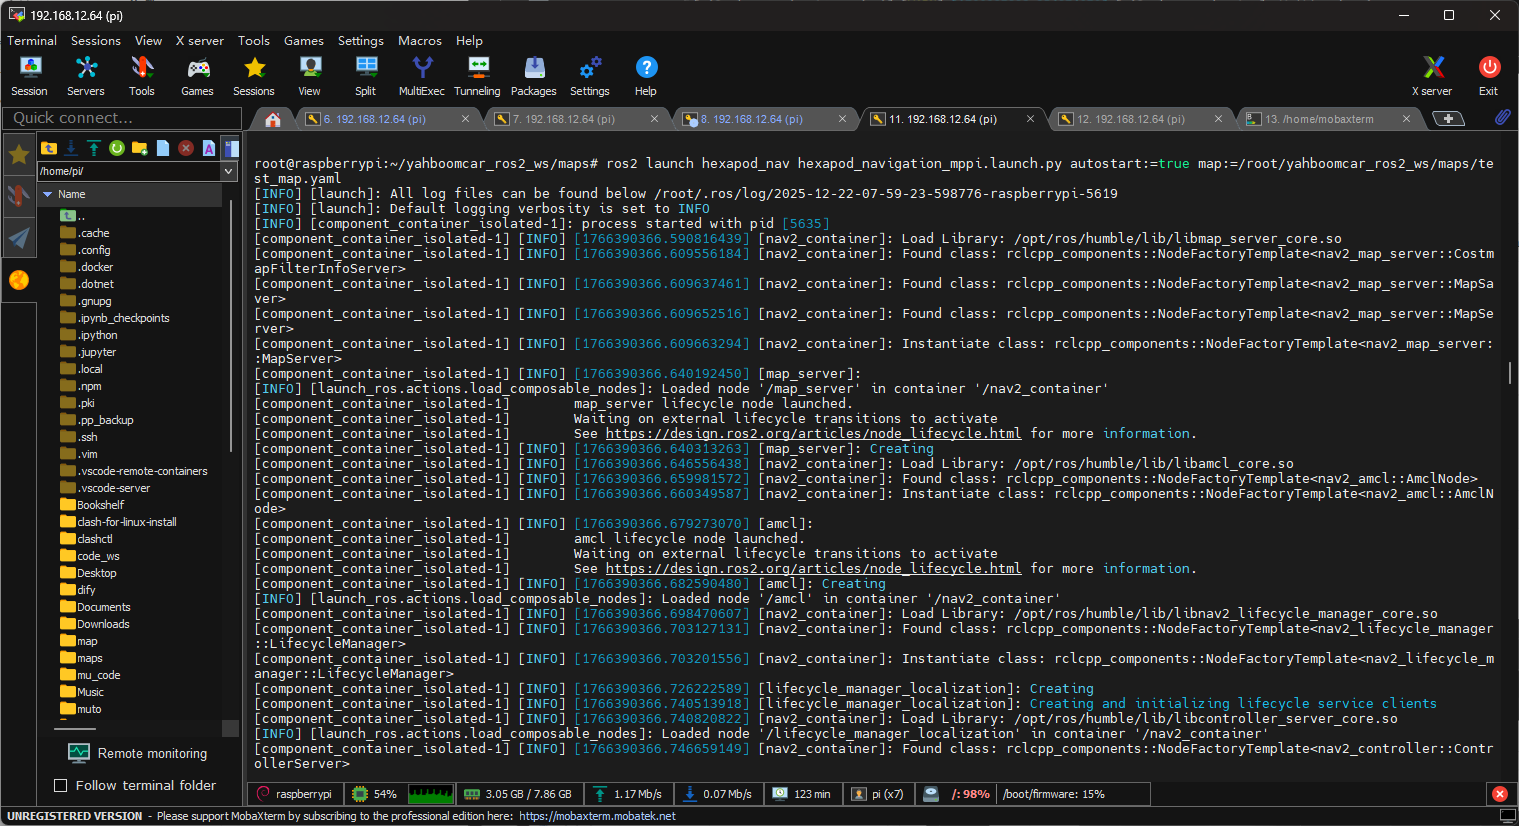
Task: Start the X server icon
Action: (1432, 76)
